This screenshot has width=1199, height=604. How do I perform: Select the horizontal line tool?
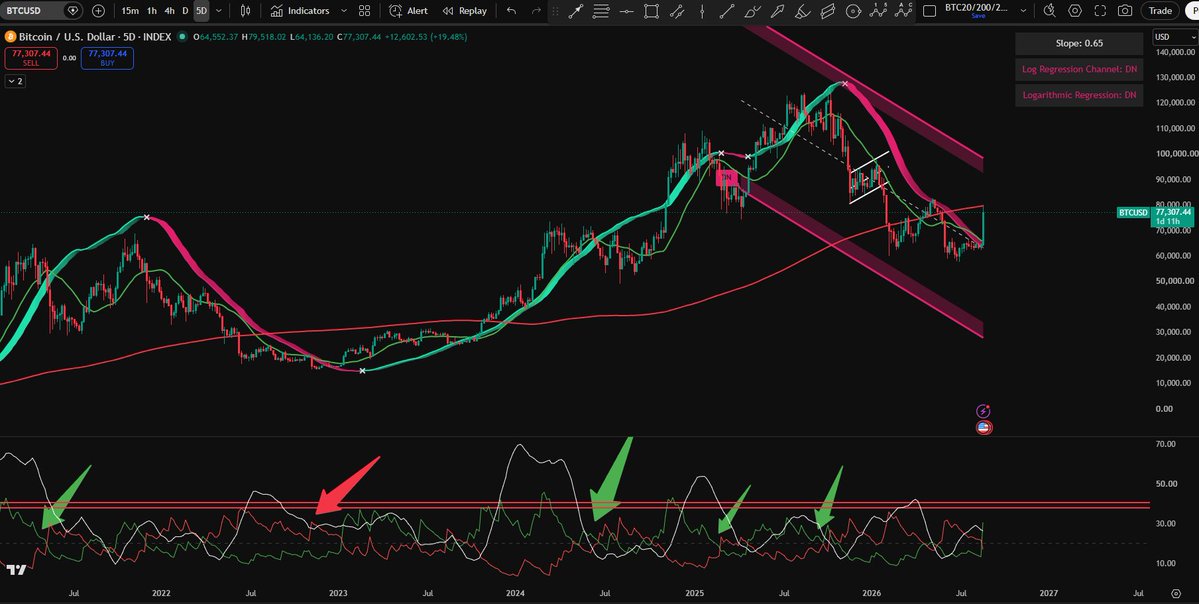click(626, 11)
